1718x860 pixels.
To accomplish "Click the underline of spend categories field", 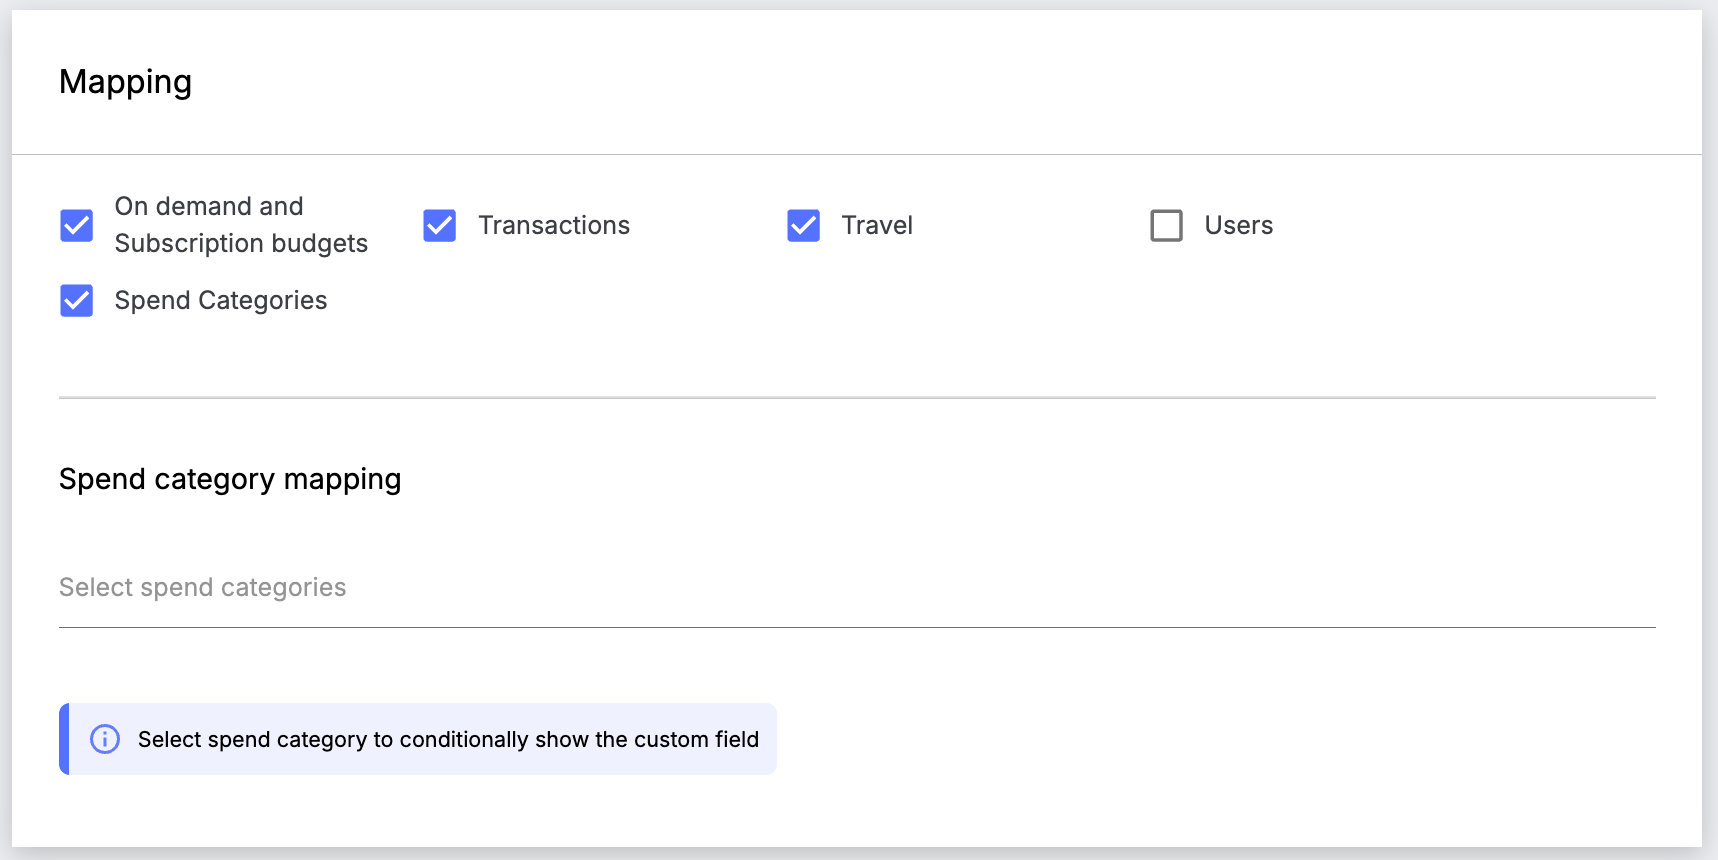I will coord(856,627).
